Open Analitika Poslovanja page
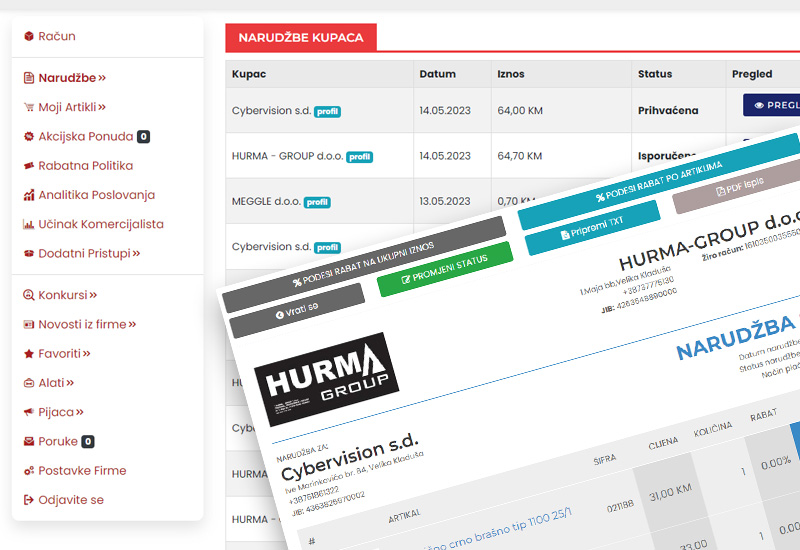Viewport: 800px width, 550px height. [96, 195]
